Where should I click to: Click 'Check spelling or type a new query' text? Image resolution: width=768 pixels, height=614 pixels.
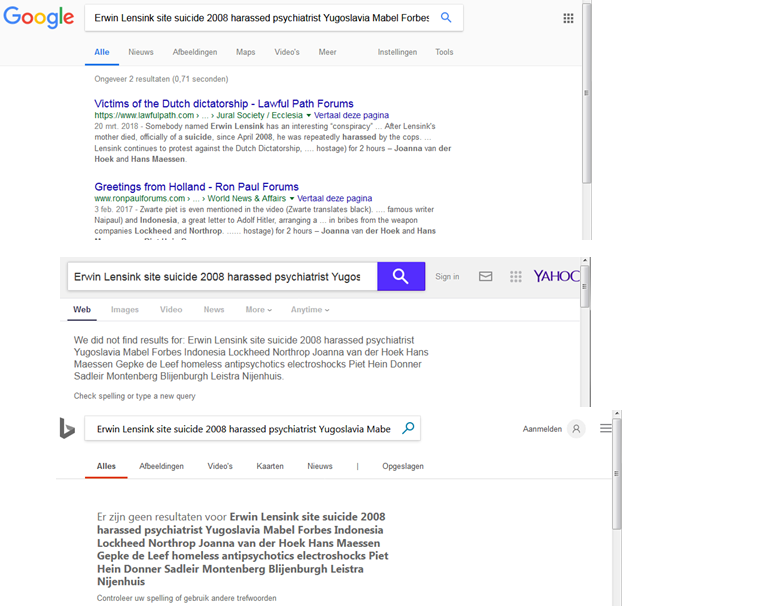point(135,396)
